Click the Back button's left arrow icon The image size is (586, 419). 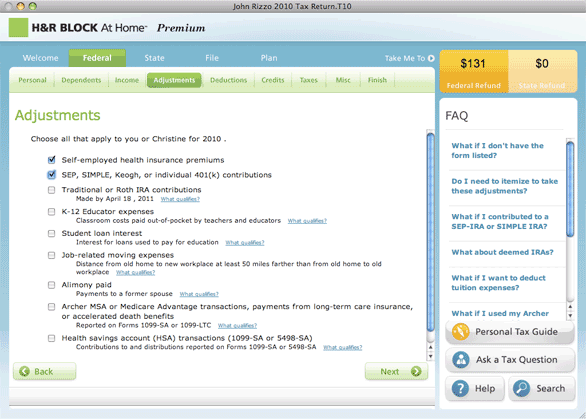coord(25,371)
